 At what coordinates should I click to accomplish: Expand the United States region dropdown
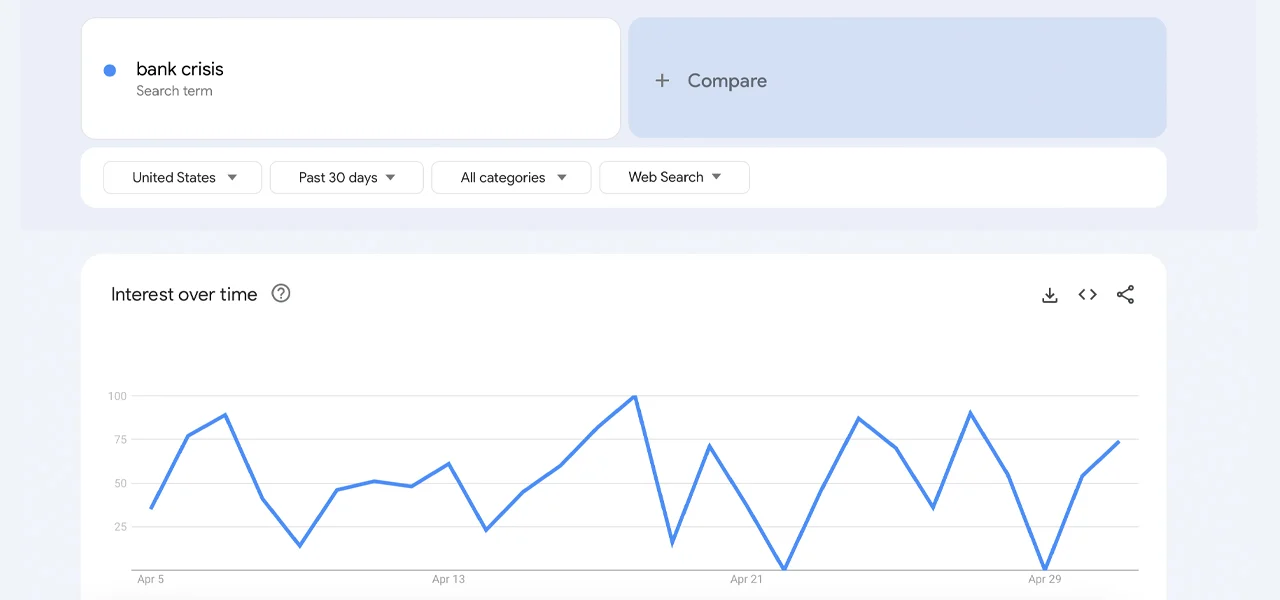[183, 178]
